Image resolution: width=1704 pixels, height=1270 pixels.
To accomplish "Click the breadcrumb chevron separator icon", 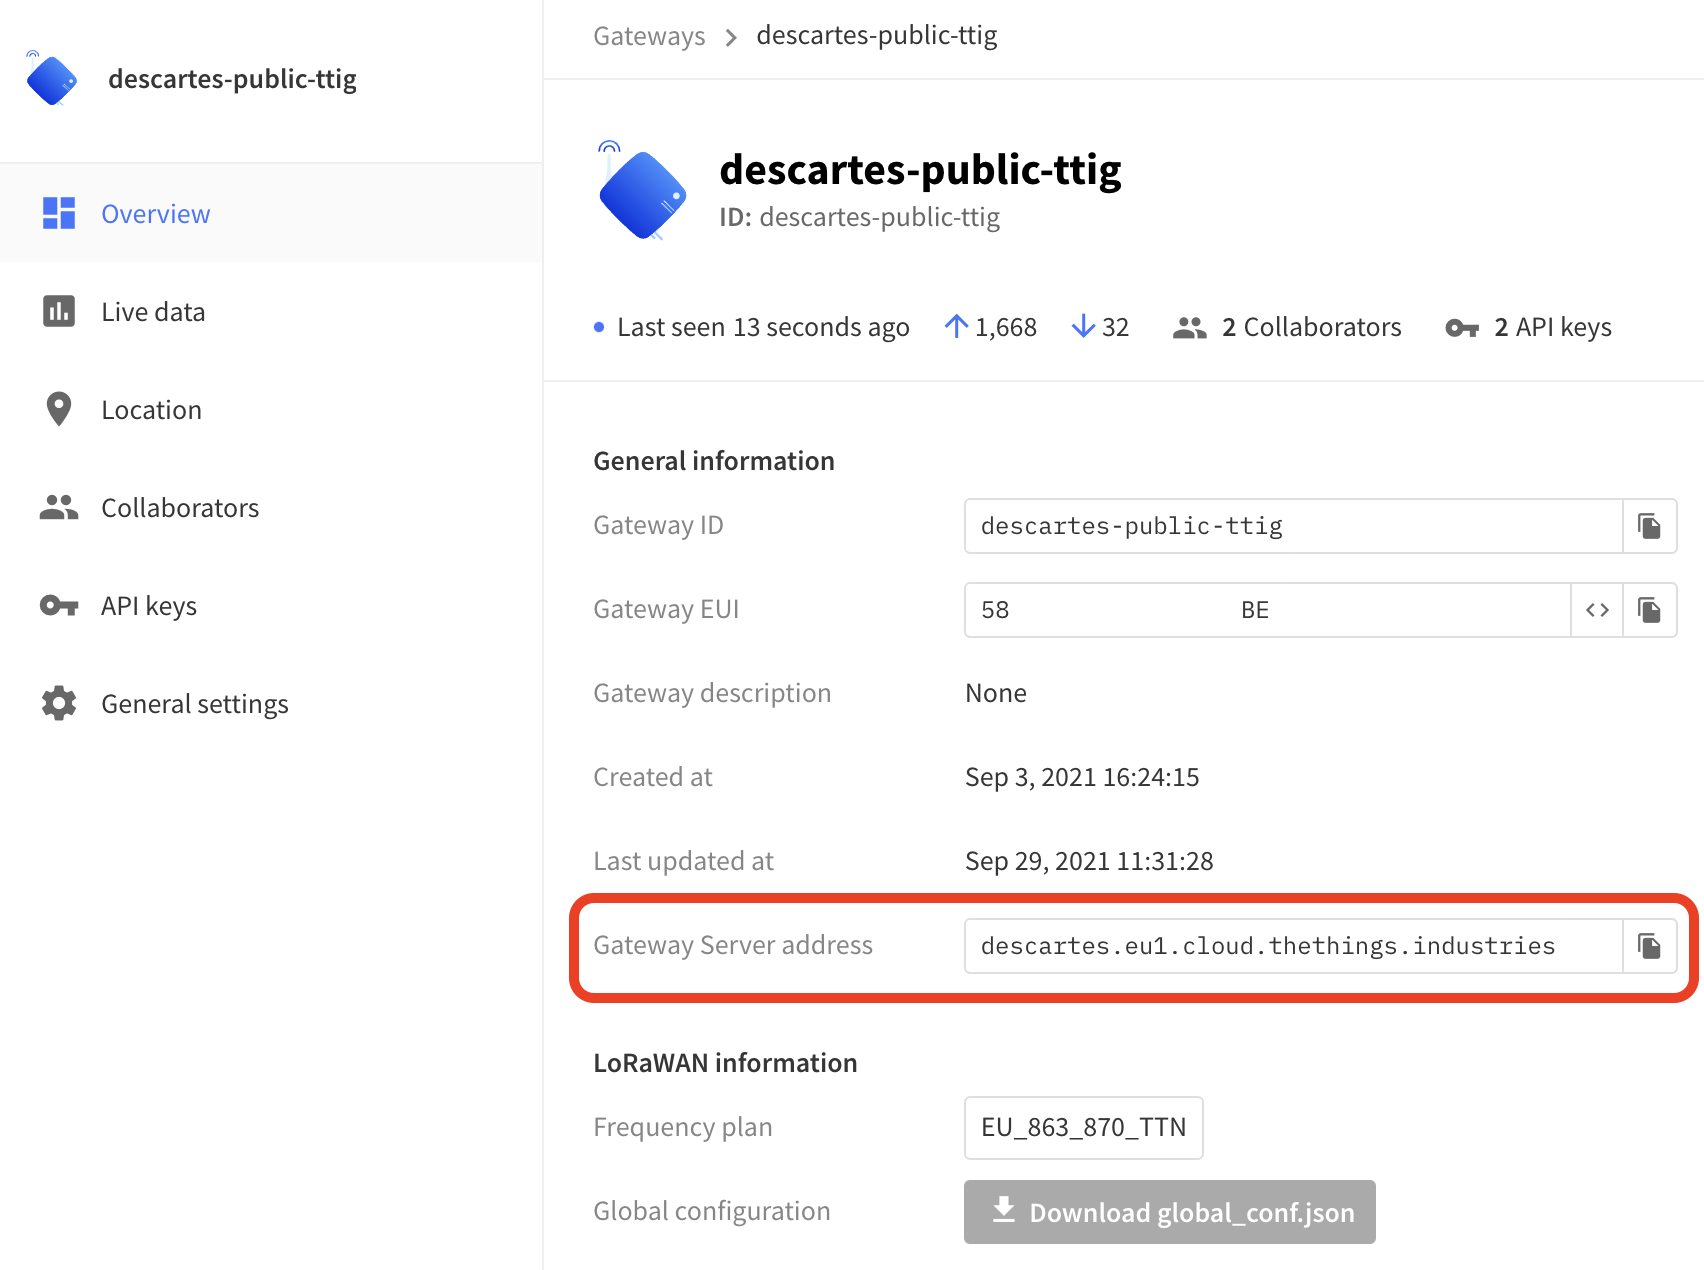I will [731, 38].
